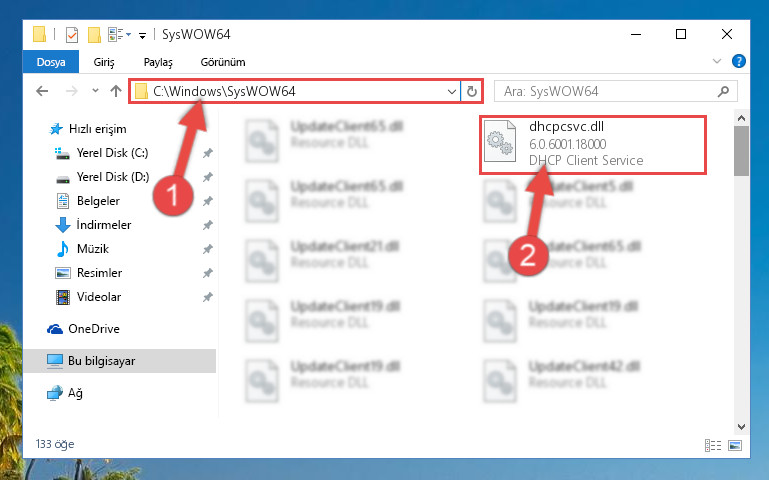769x480 pixels.
Task: Expand the ribbon with the chevron
Action: 717,61
